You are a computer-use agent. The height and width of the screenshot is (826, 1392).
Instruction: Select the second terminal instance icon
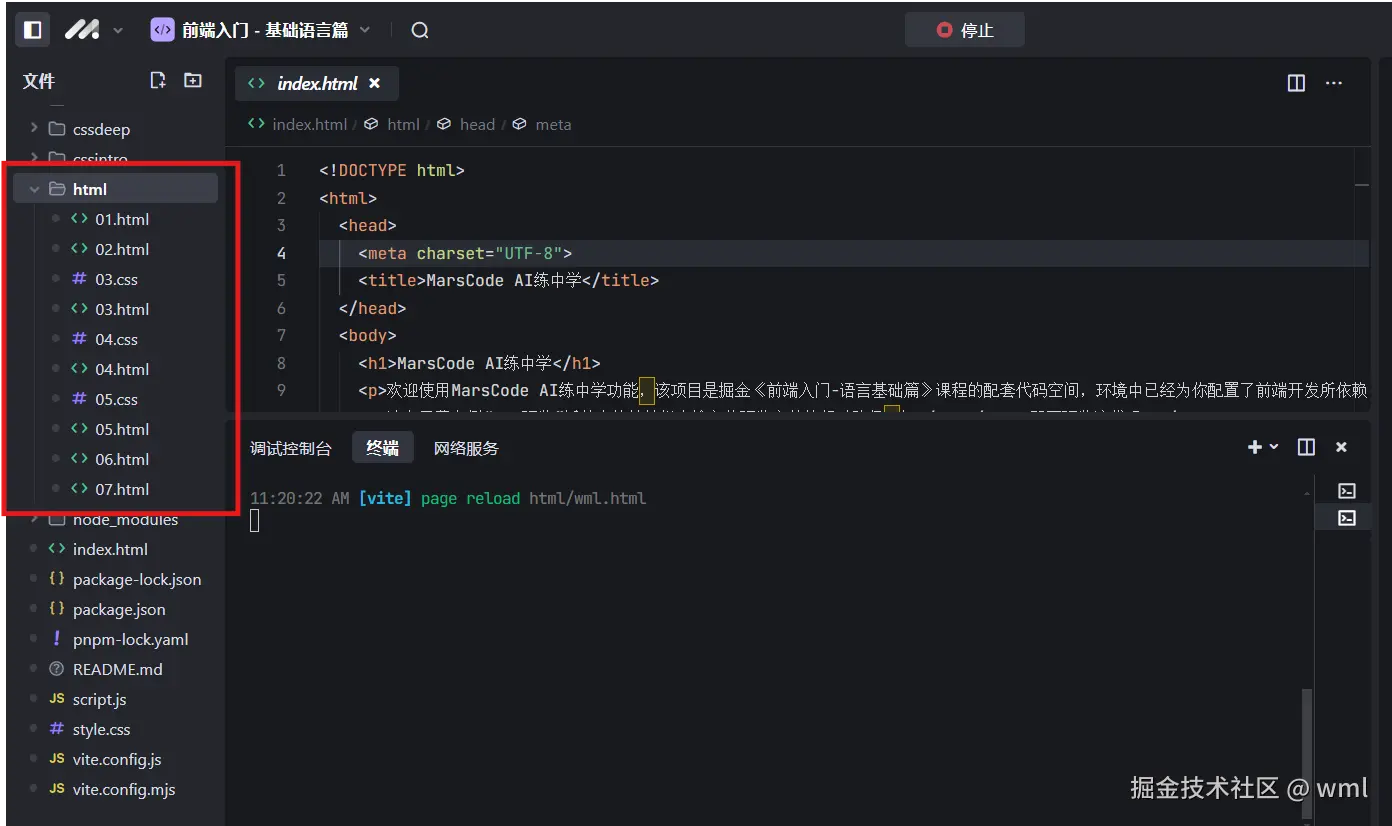coord(1347,518)
